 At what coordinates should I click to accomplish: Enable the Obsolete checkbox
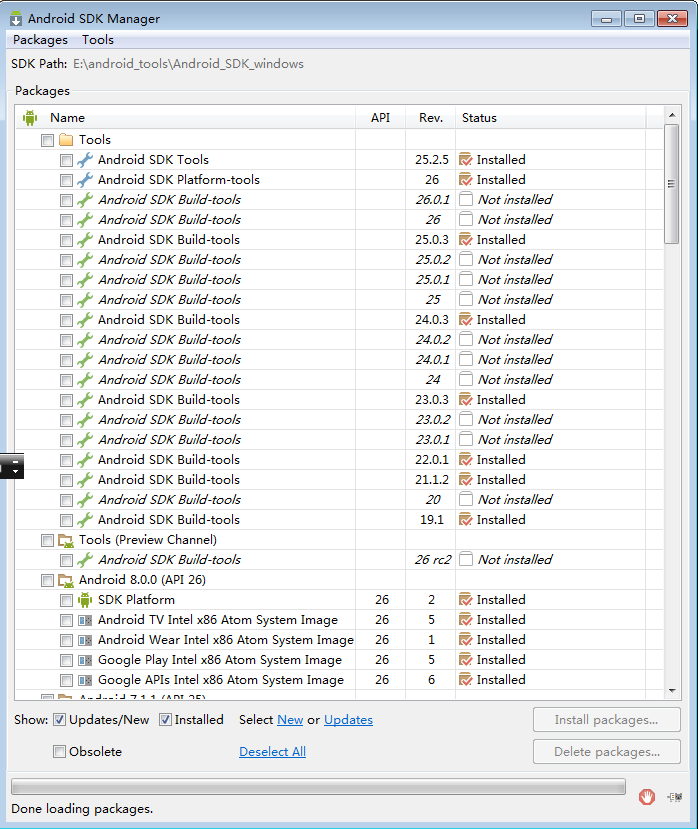click(59, 752)
